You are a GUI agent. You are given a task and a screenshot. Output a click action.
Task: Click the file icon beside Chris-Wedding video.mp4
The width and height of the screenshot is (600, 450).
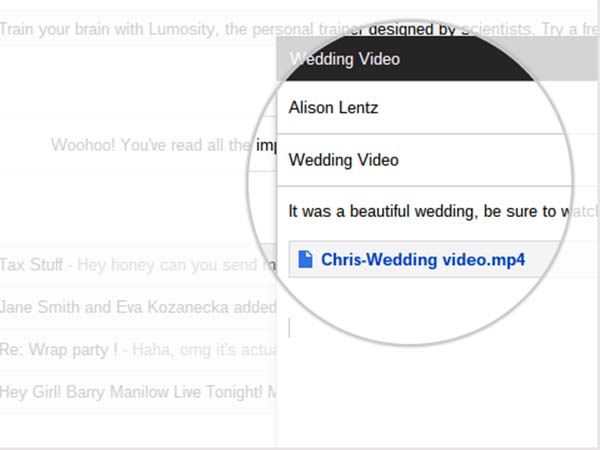(306, 261)
